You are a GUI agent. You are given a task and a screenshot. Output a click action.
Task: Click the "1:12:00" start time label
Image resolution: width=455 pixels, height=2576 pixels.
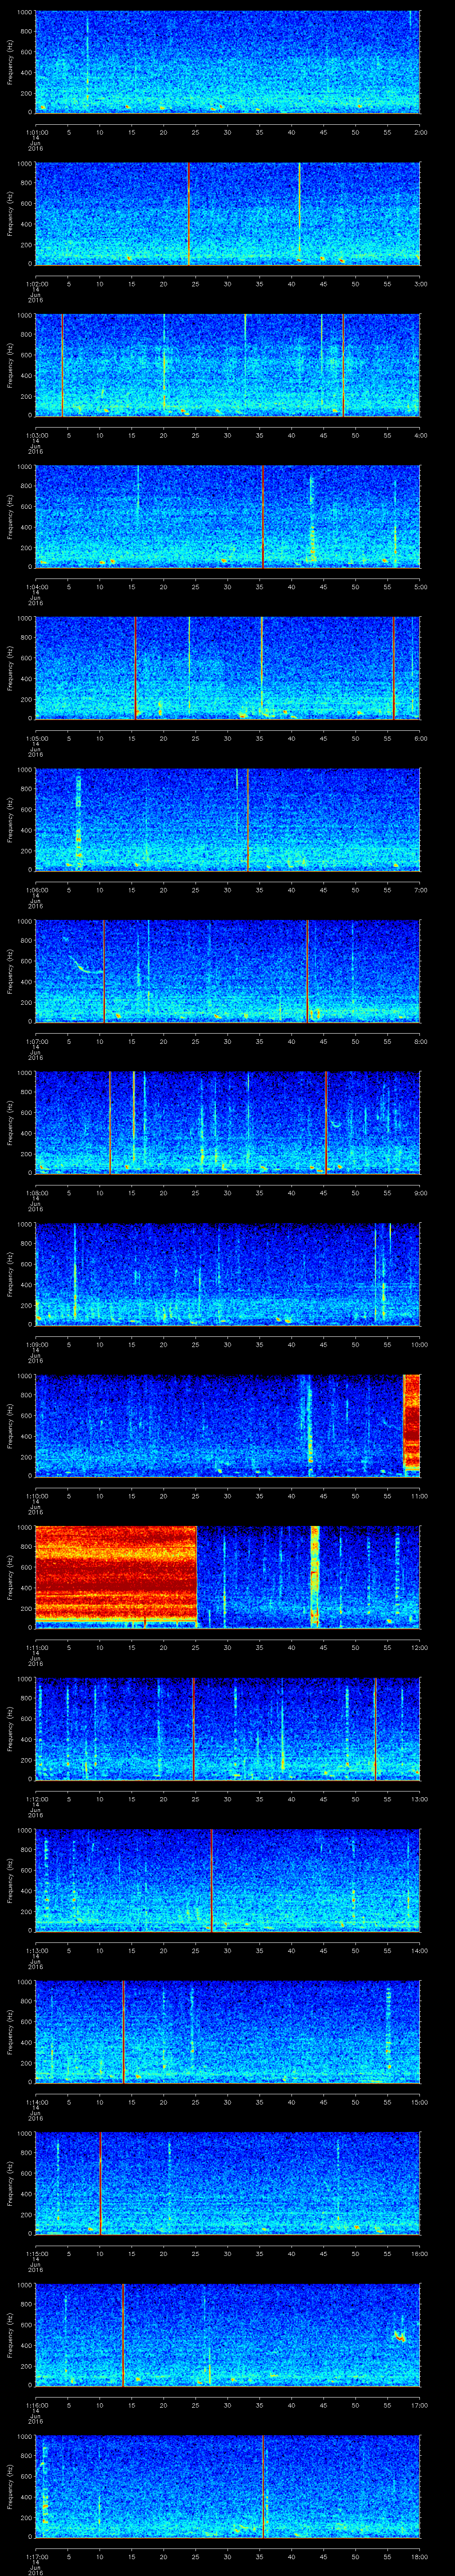[x=36, y=1799]
